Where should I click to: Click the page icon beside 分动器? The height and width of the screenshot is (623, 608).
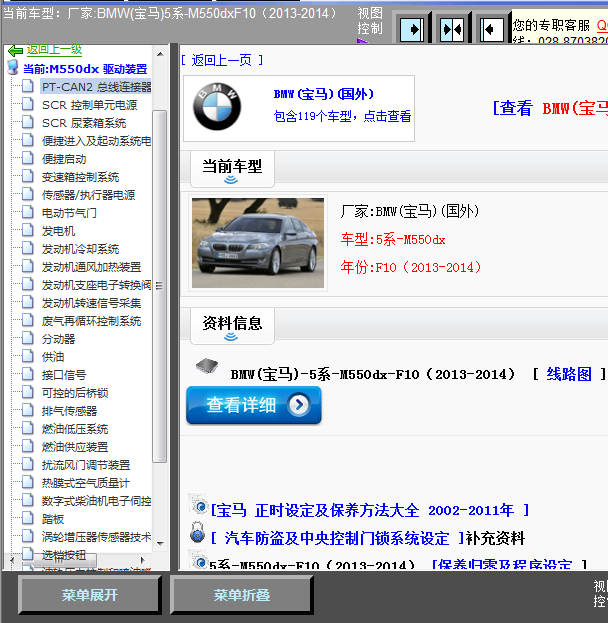click(28, 338)
